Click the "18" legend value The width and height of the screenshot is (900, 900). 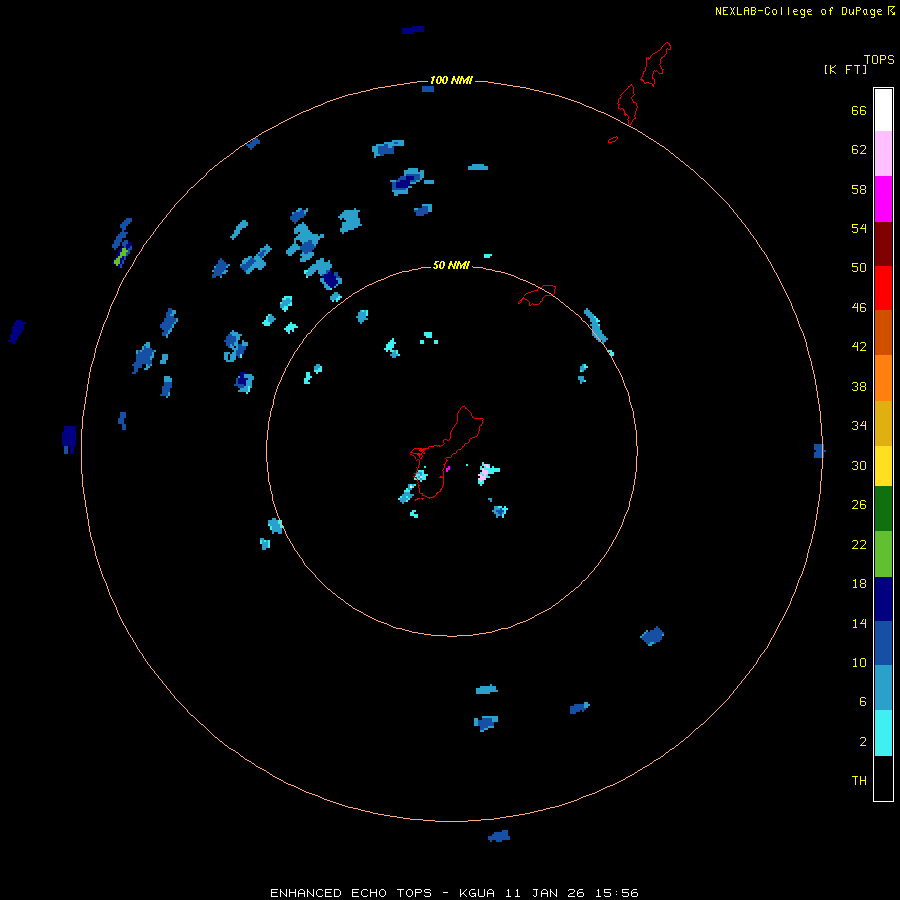pyautogui.click(x=859, y=584)
